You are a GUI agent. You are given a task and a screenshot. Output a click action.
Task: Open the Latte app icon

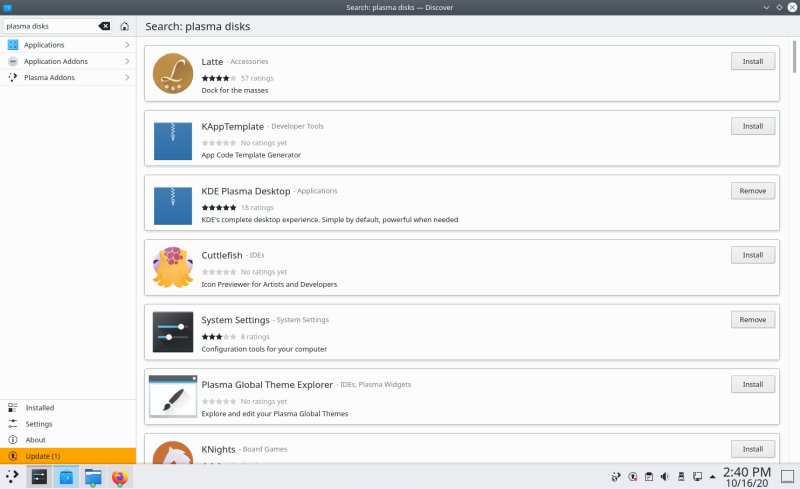[173, 74]
